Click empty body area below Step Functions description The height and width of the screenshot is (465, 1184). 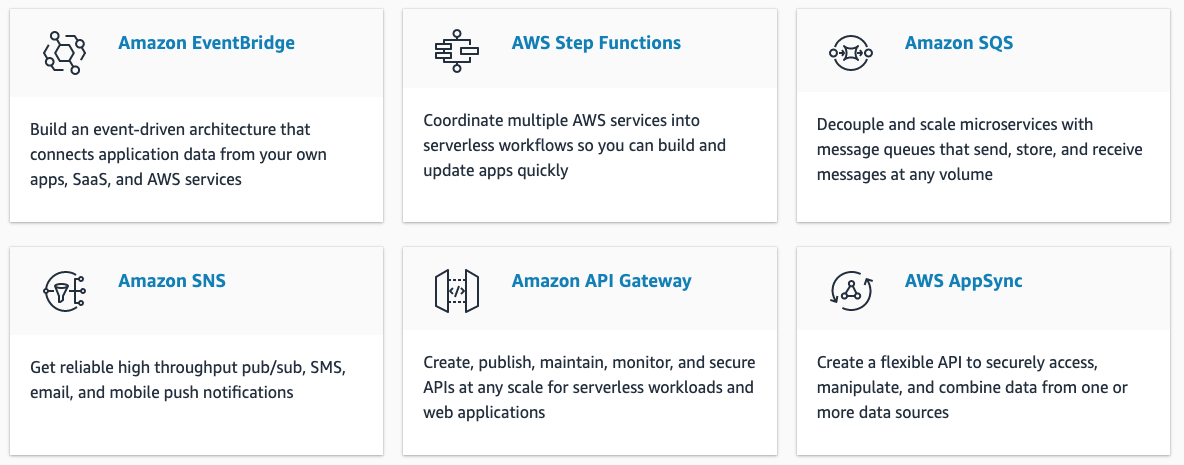coord(590,201)
